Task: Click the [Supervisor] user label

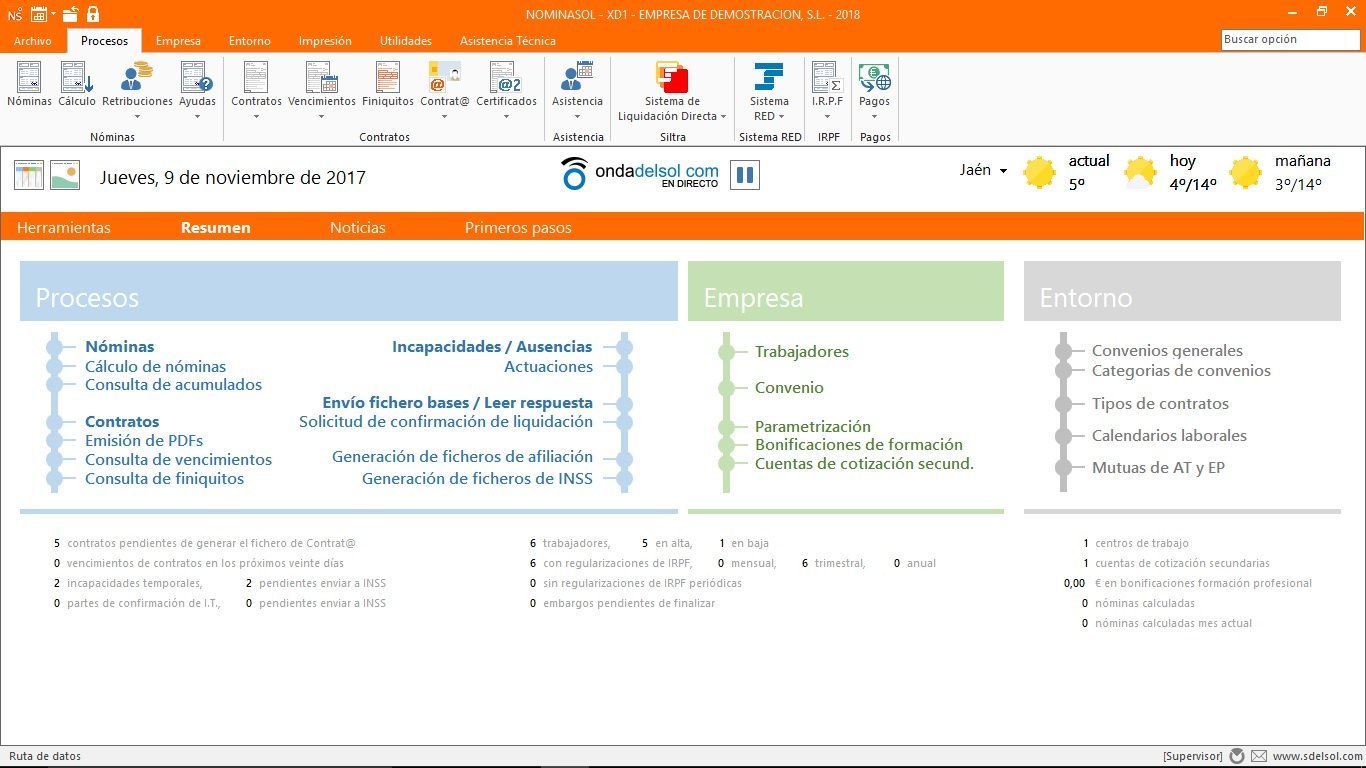Action: click(x=1192, y=756)
